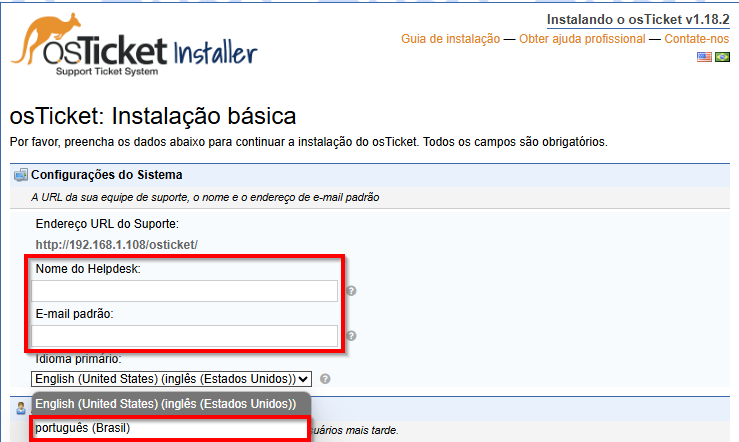Show help tooltip for Nome do Helpdesk

click(352, 291)
